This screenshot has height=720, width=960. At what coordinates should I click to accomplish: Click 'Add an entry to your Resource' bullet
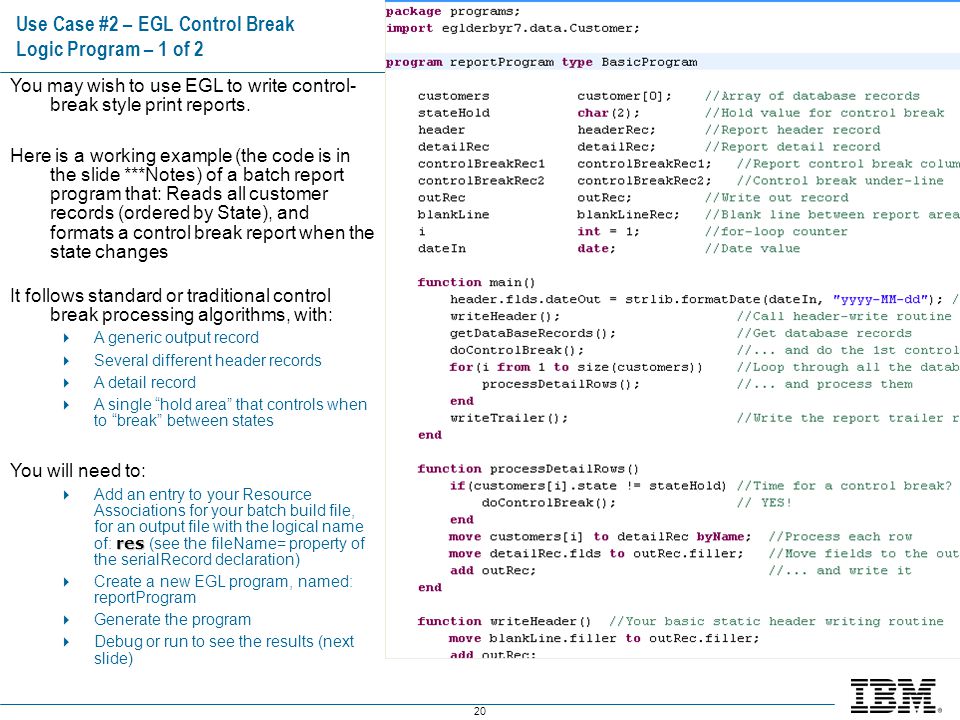point(230,527)
